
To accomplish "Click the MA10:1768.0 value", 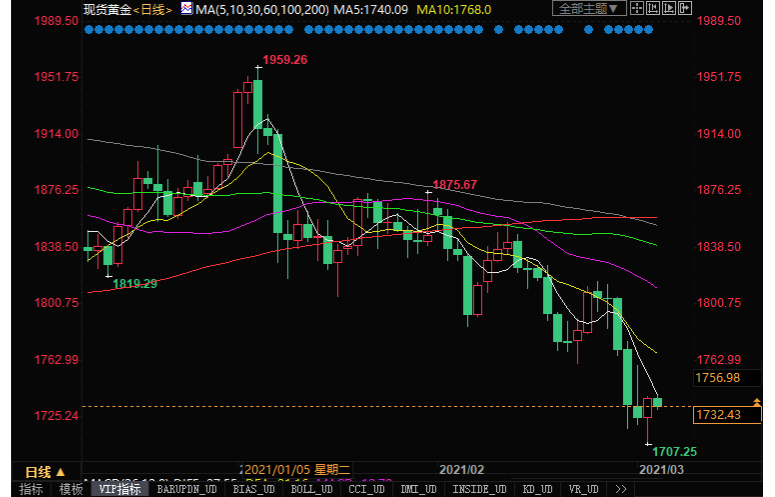I will [454, 9].
